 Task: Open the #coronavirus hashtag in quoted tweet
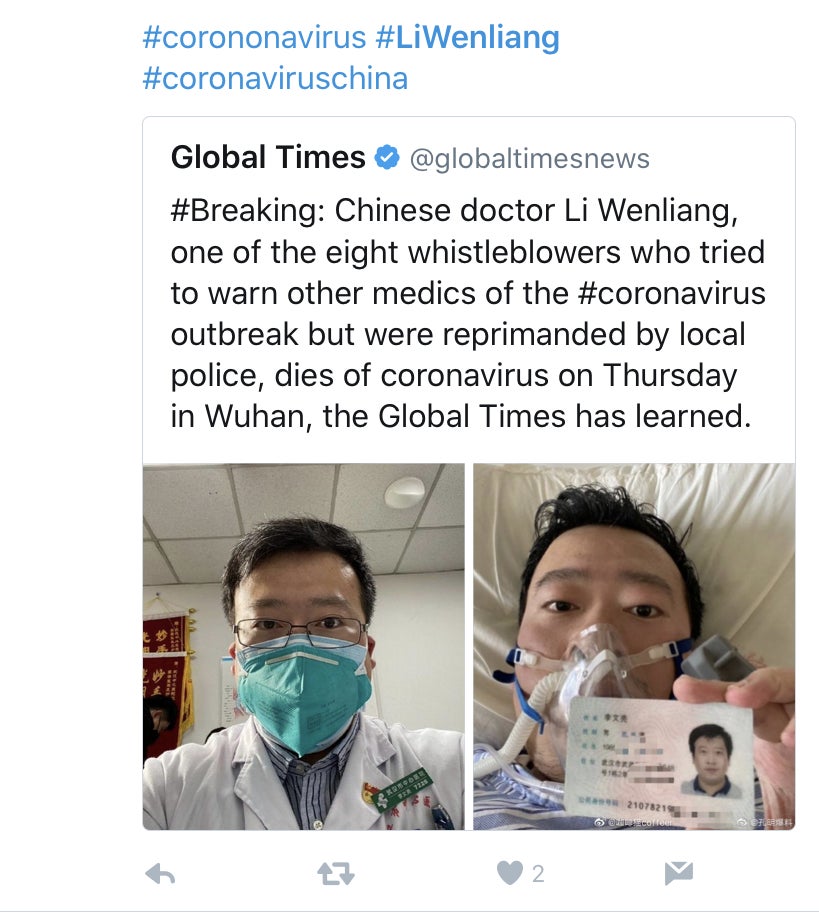[x=671, y=293]
